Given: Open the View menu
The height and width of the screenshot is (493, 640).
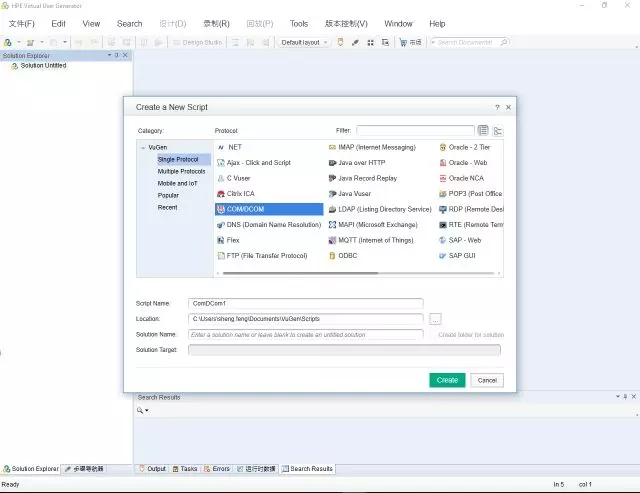Looking at the screenshot, I should pyautogui.click(x=91, y=24).
